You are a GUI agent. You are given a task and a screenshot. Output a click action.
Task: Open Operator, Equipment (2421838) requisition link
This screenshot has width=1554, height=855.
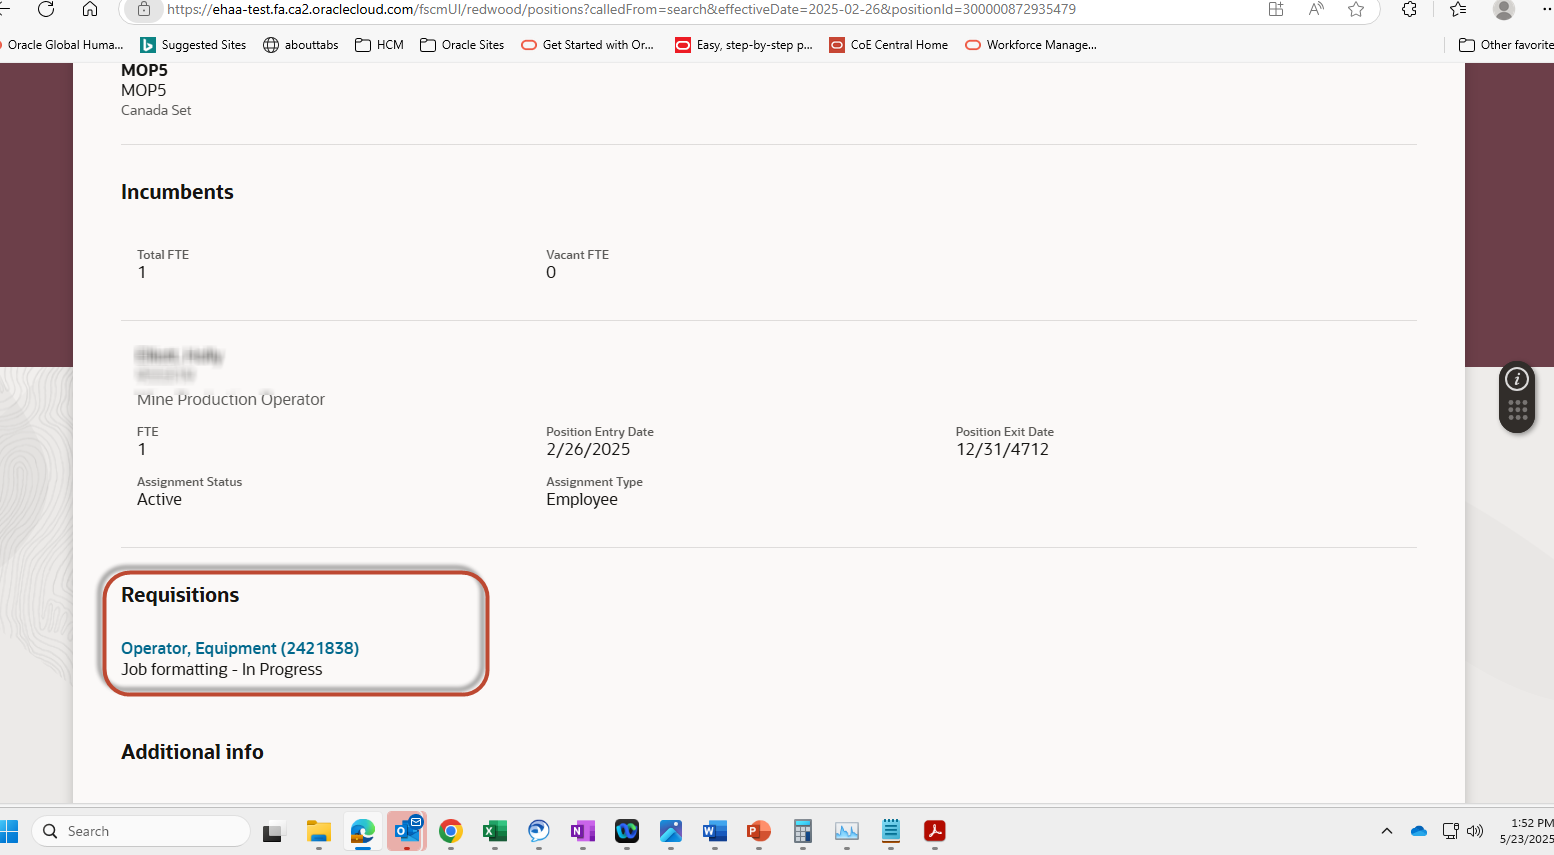click(x=240, y=648)
